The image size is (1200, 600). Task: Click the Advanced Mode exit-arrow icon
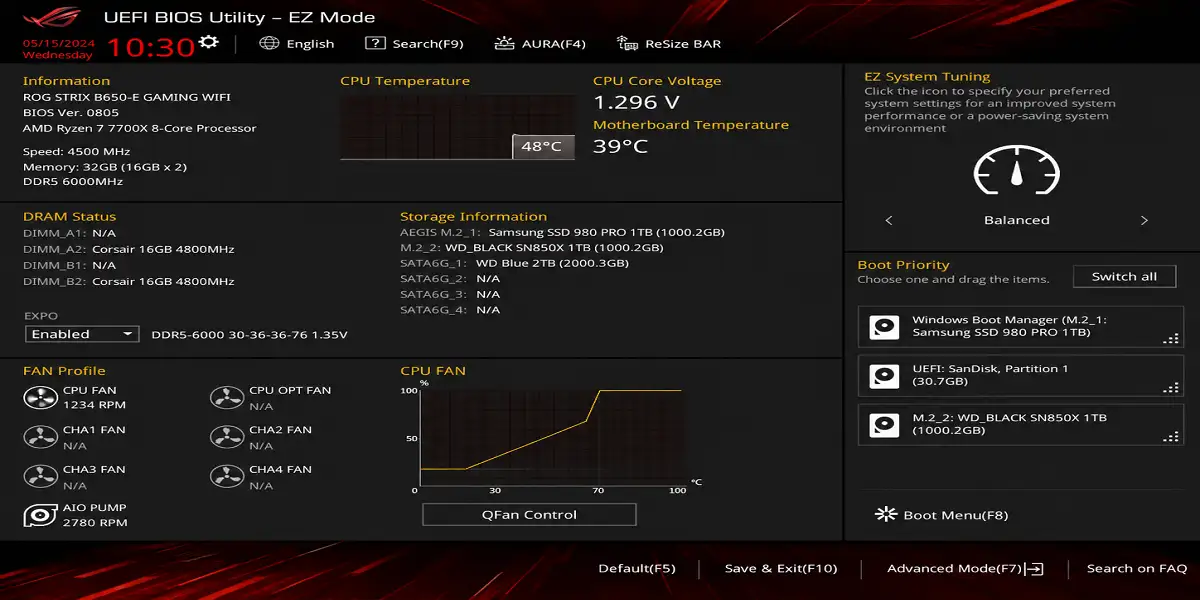1035,568
